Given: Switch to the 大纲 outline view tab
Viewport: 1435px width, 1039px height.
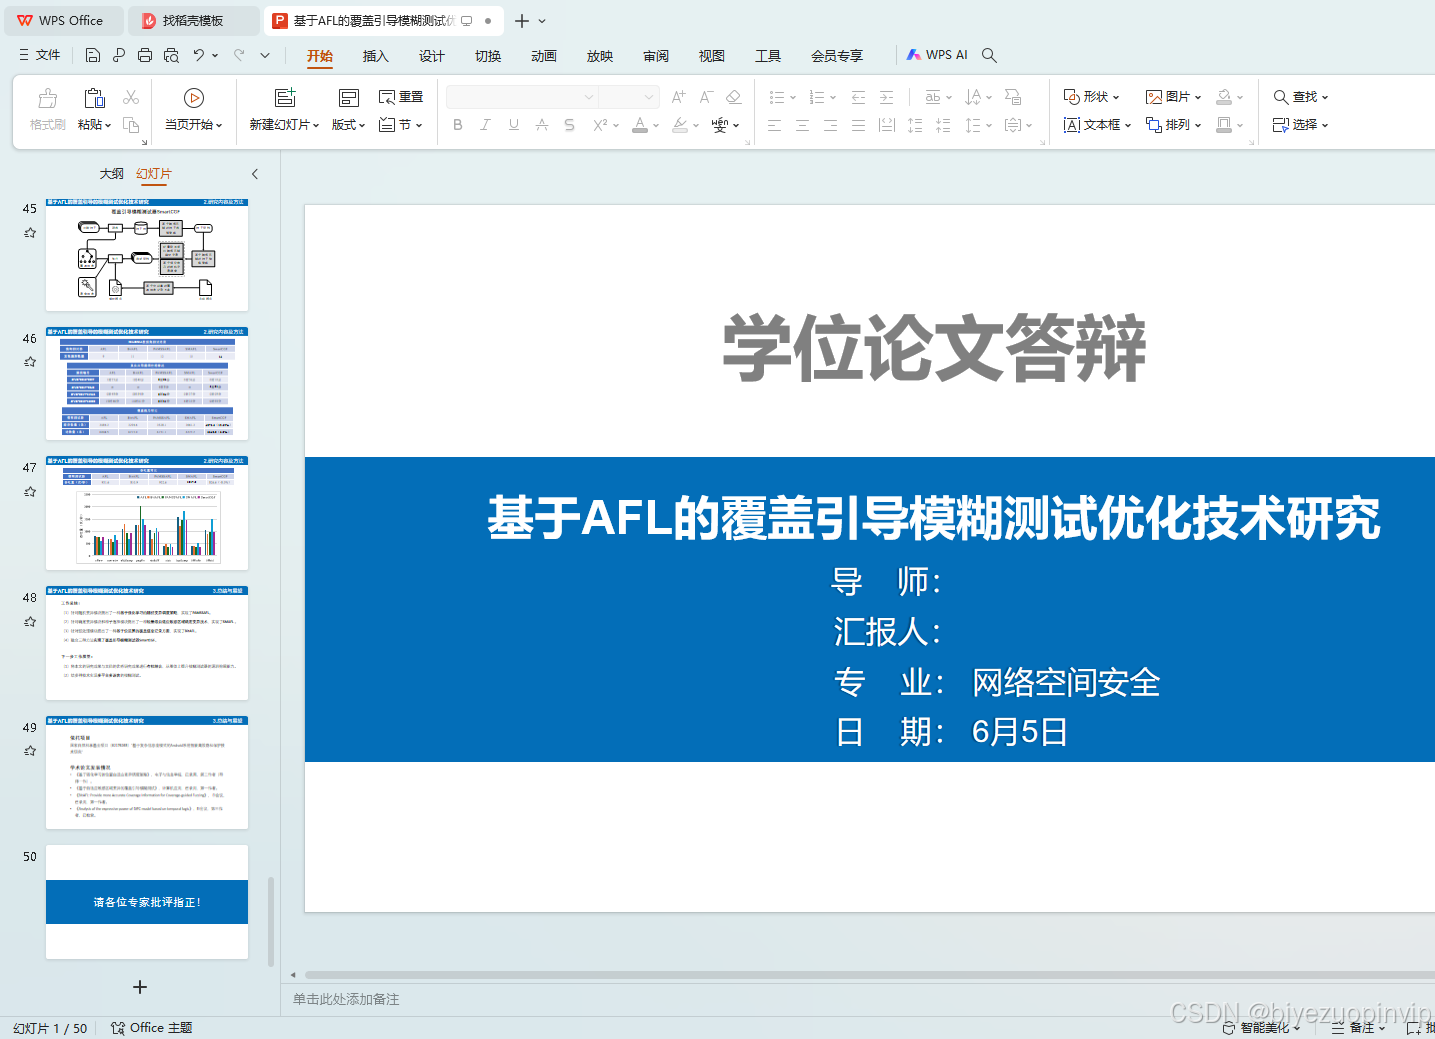Looking at the screenshot, I should (110, 173).
